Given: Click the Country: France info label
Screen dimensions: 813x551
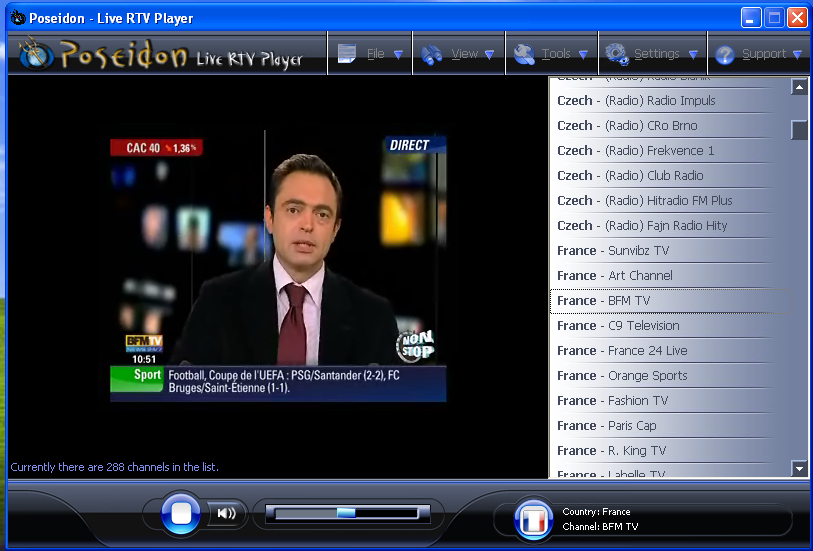Looking at the screenshot, I should click(596, 512).
